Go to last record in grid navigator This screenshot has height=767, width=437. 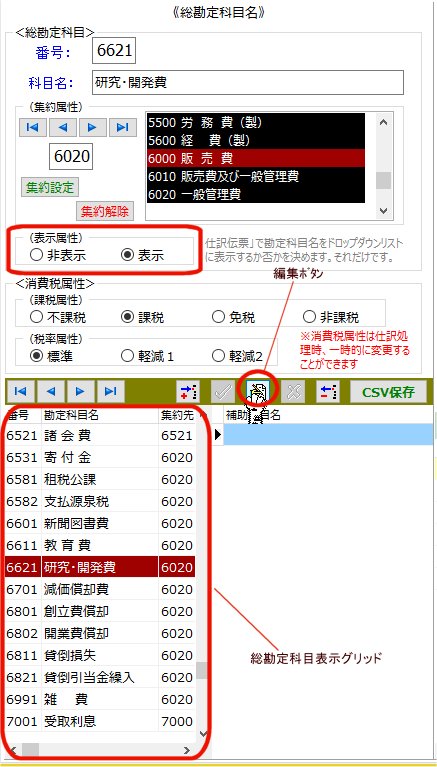111,391
